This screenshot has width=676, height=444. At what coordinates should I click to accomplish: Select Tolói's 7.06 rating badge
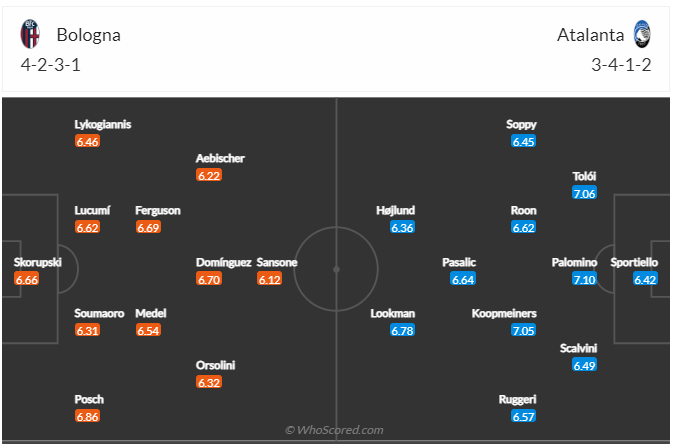(584, 193)
